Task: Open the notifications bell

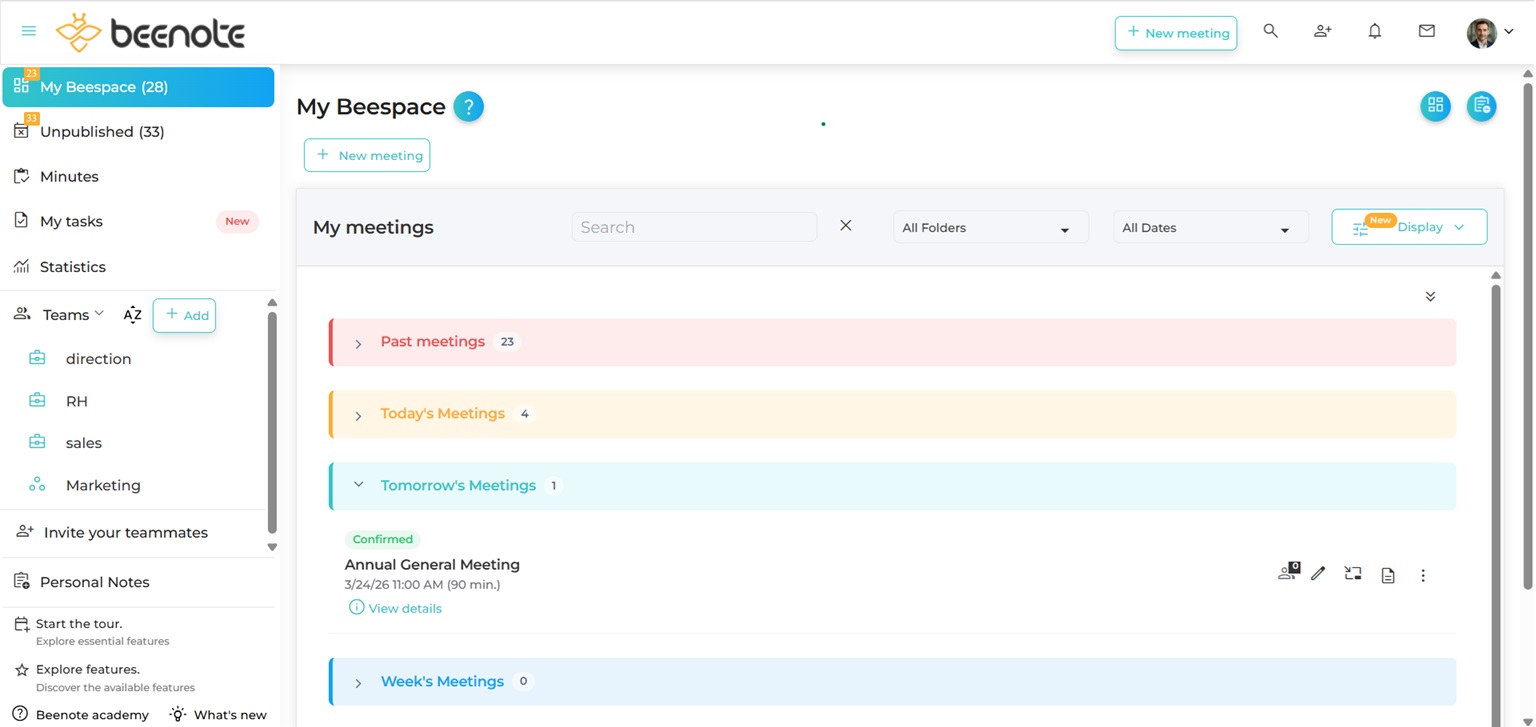Action: pyautogui.click(x=1374, y=31)
